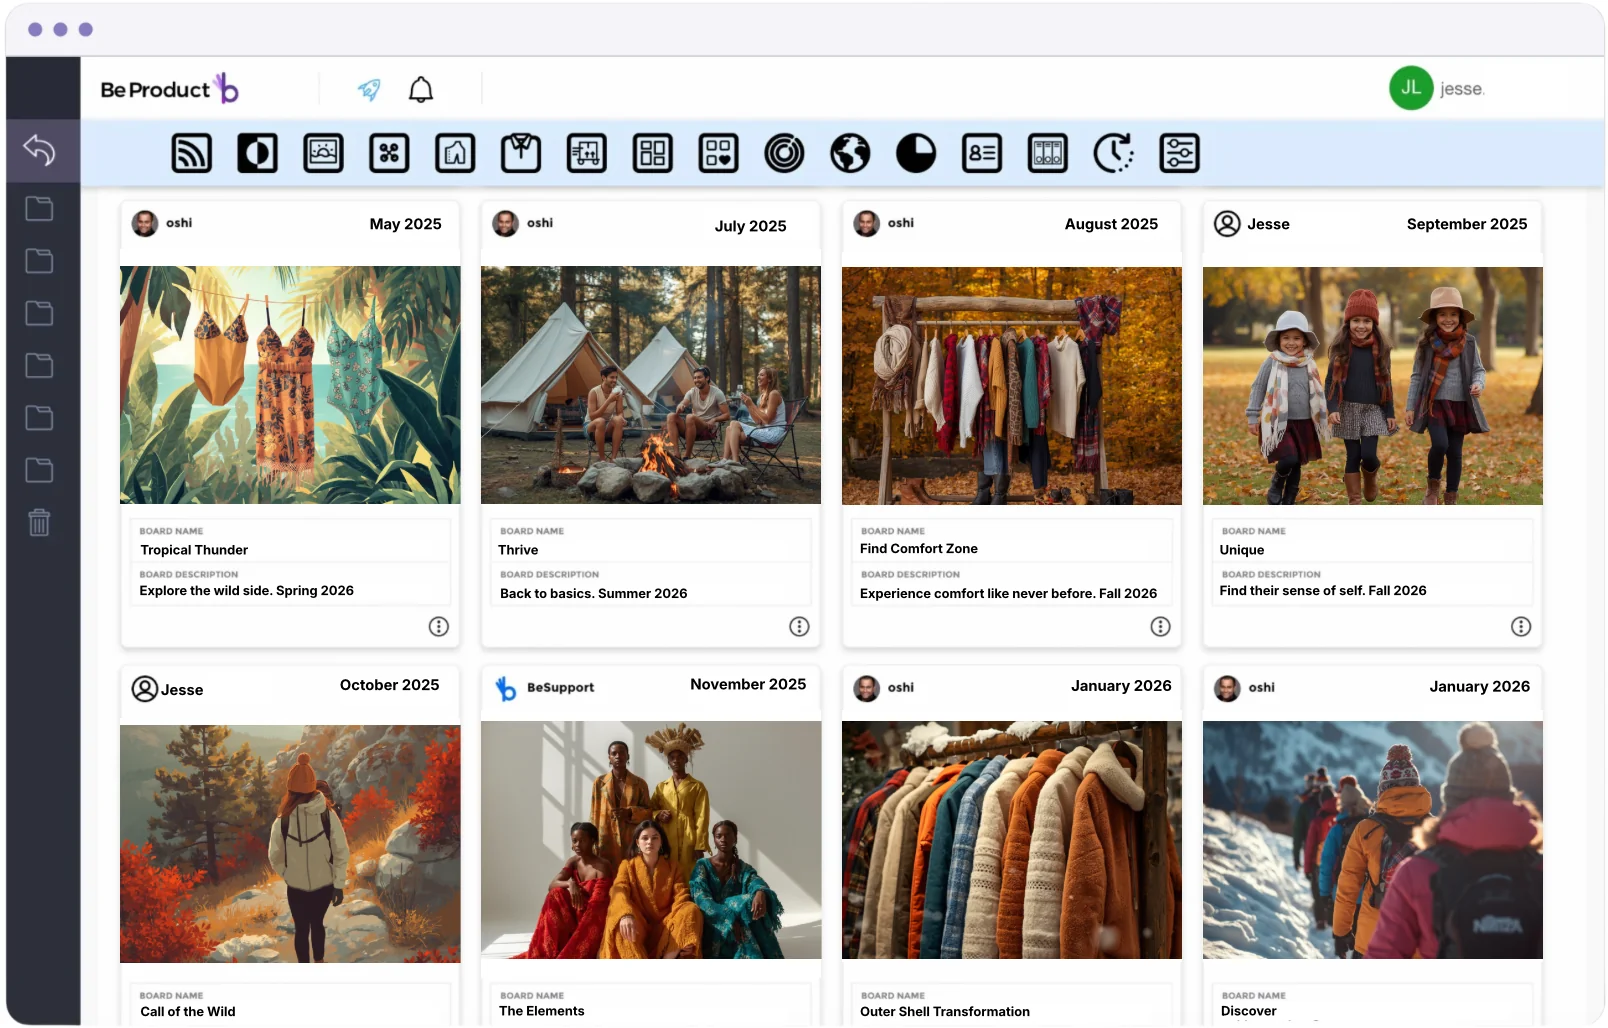Click the half-filled circle contrast icon
This screenshot has width=1608, height=1028.
coord(257,153)
